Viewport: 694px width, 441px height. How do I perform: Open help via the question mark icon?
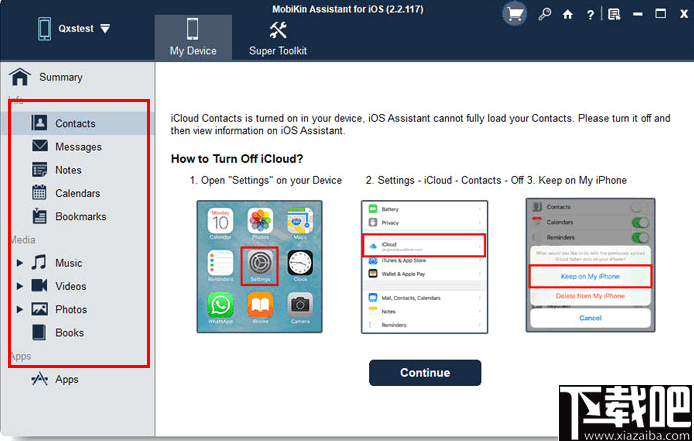pos(590,15)
